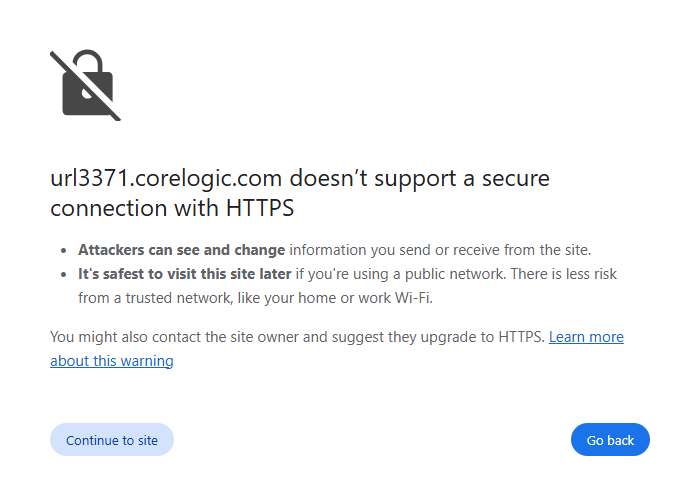Select the url3371.corelogic.com domain in the heading
Screen dimensions: 694x482
(166, 178)
